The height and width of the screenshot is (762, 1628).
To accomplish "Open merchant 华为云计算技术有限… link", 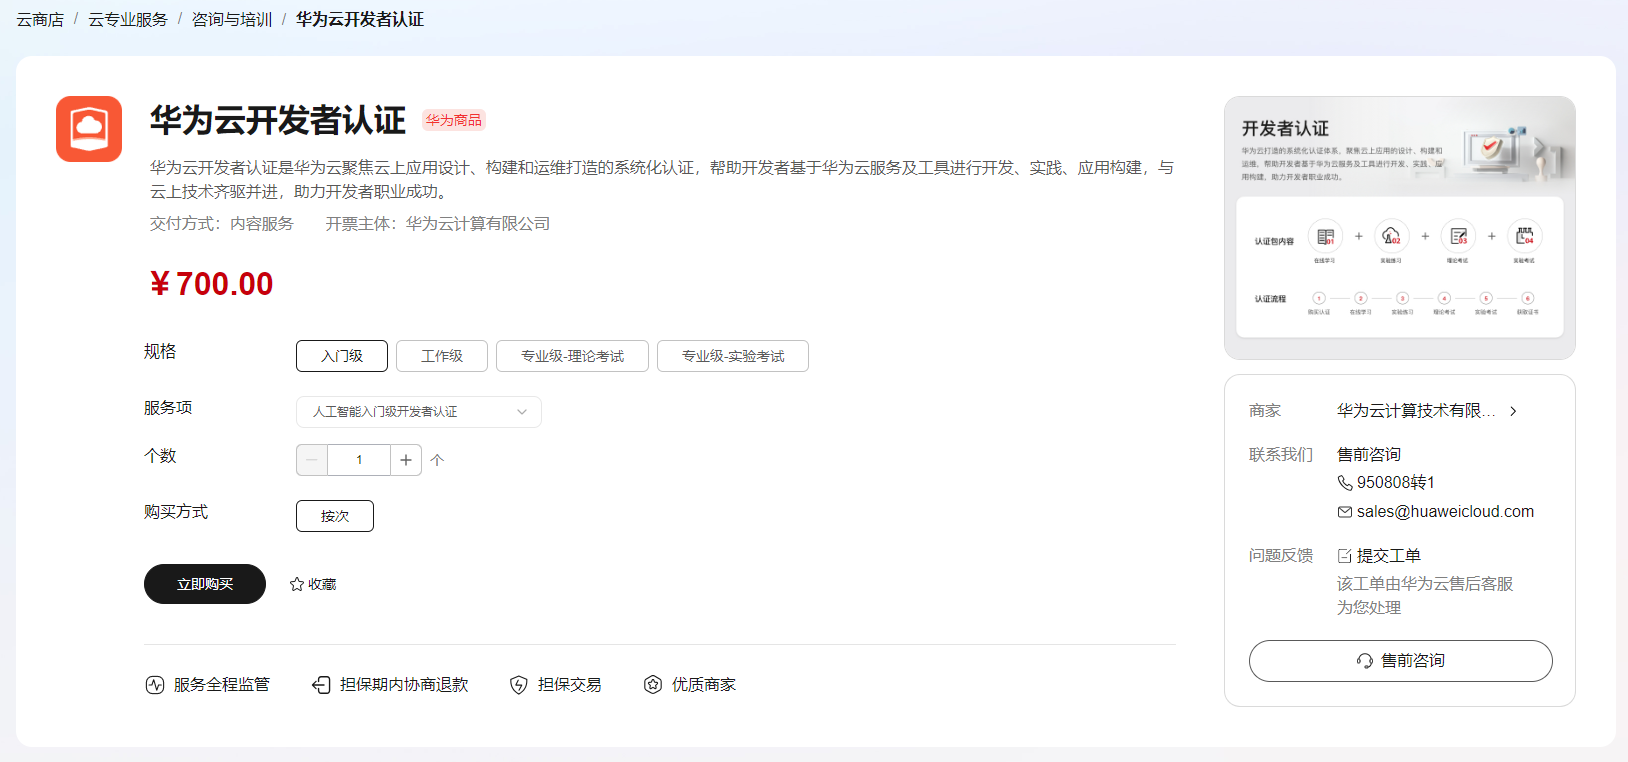I will [1417, 411].
